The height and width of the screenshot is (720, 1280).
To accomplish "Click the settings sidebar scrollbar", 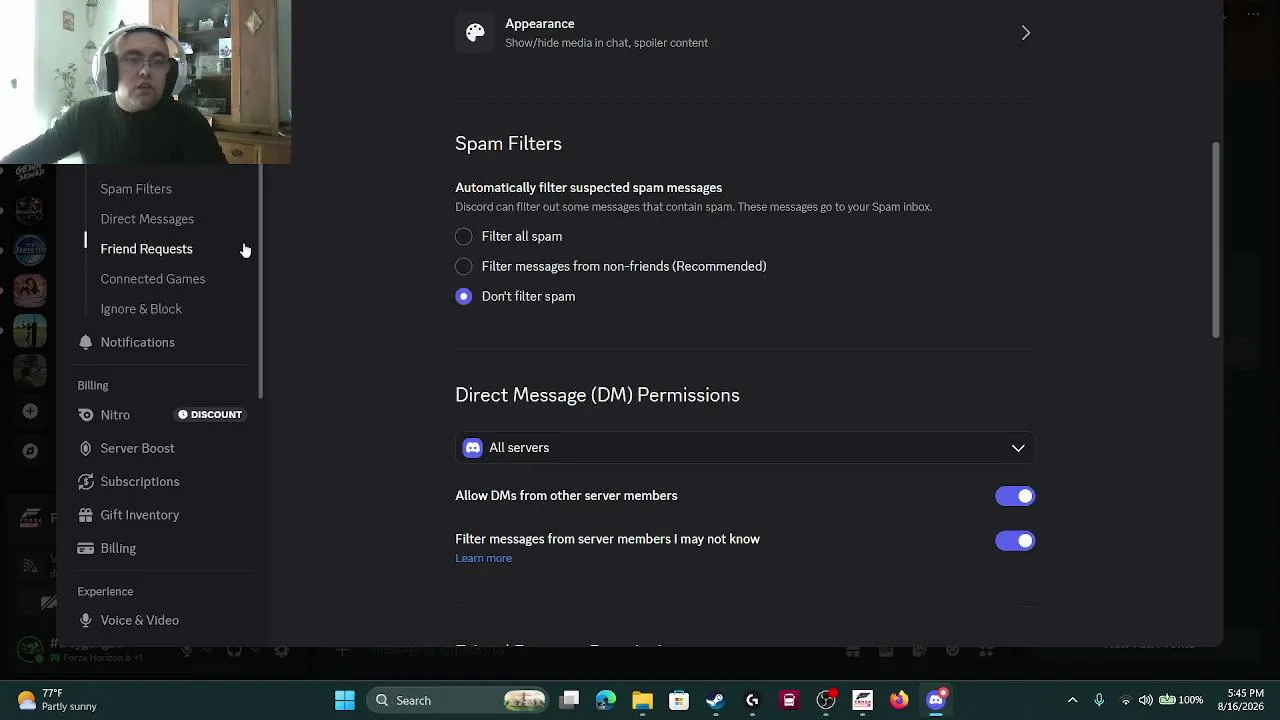I will (x=261, y=283).
